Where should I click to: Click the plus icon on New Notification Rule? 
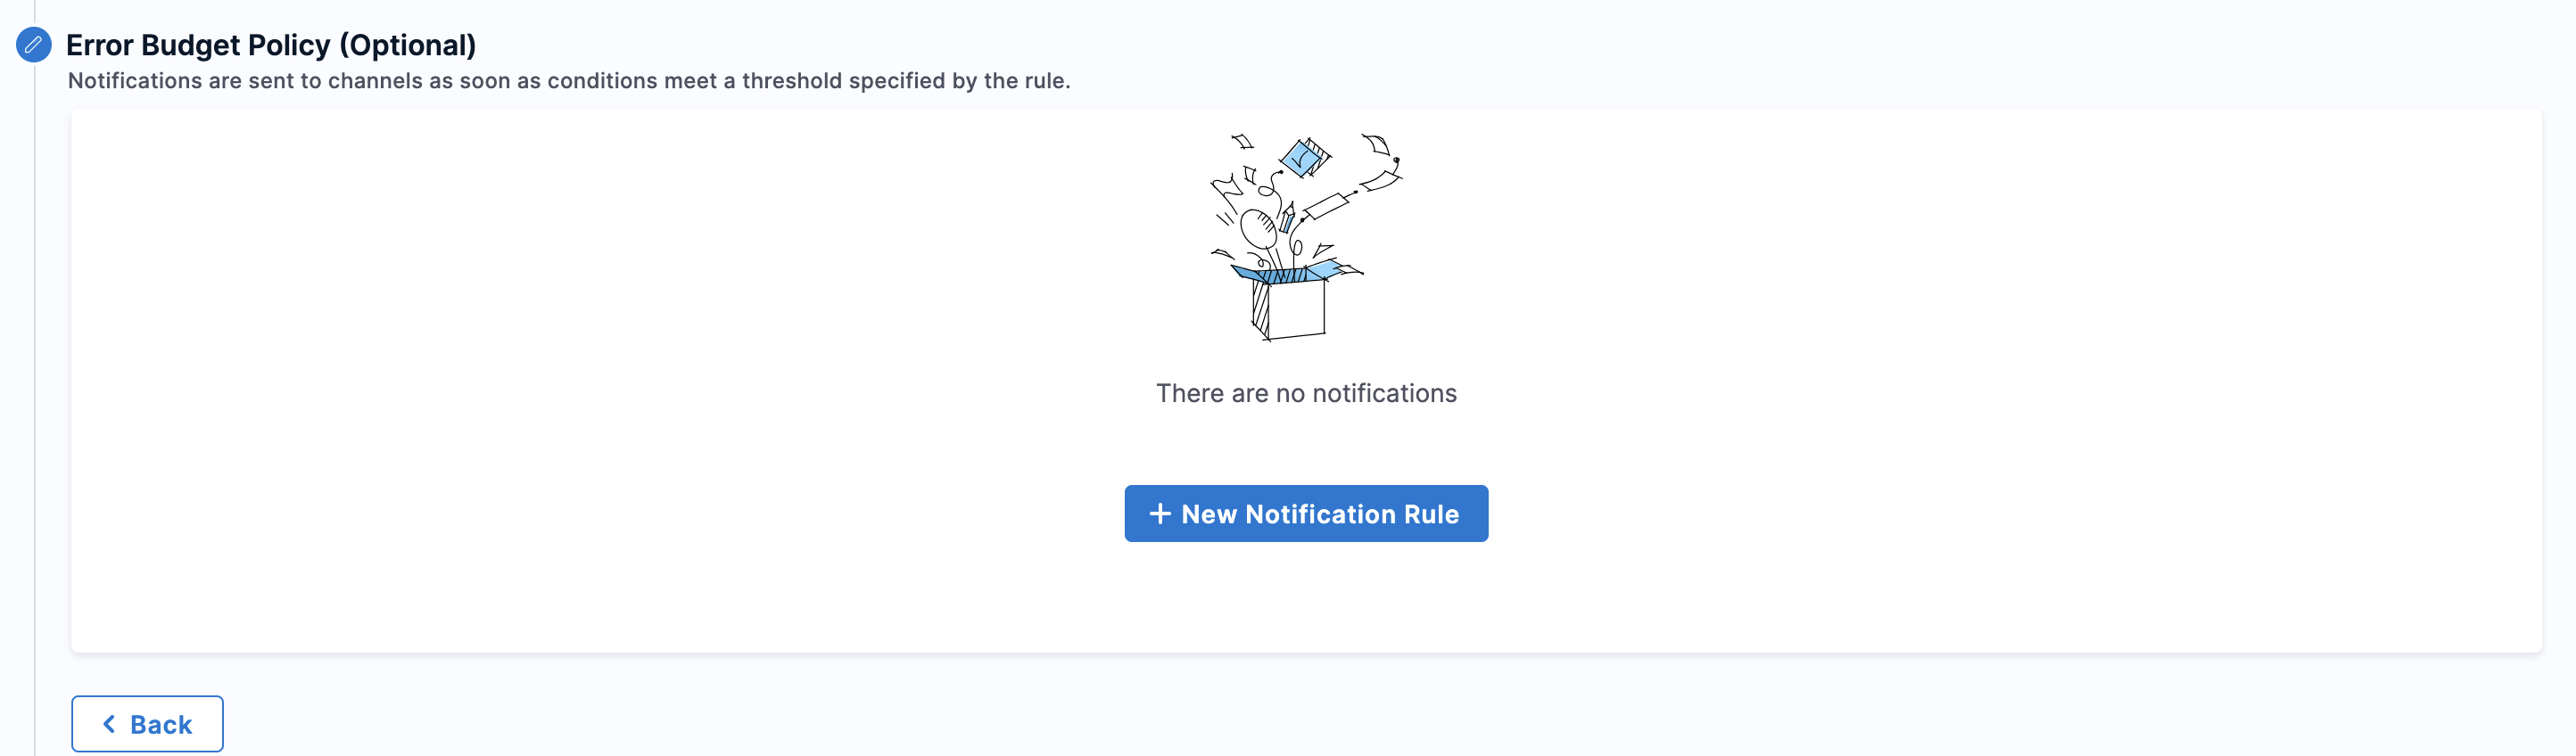[1160, 514]
